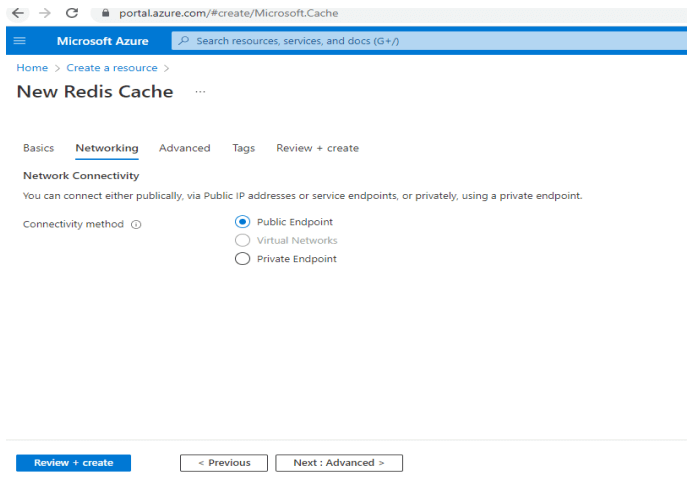Click the breadcrumb chevron after Create a resource

[166, 68]
